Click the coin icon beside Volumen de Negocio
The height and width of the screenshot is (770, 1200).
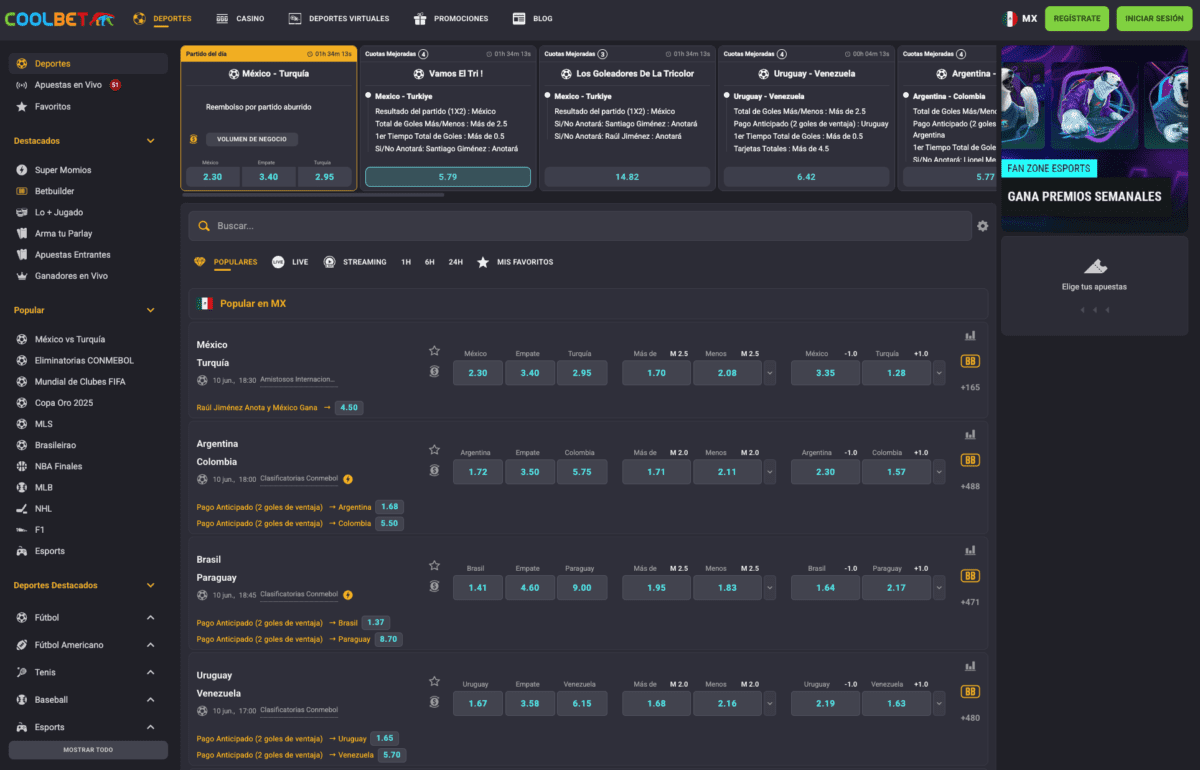192,140
